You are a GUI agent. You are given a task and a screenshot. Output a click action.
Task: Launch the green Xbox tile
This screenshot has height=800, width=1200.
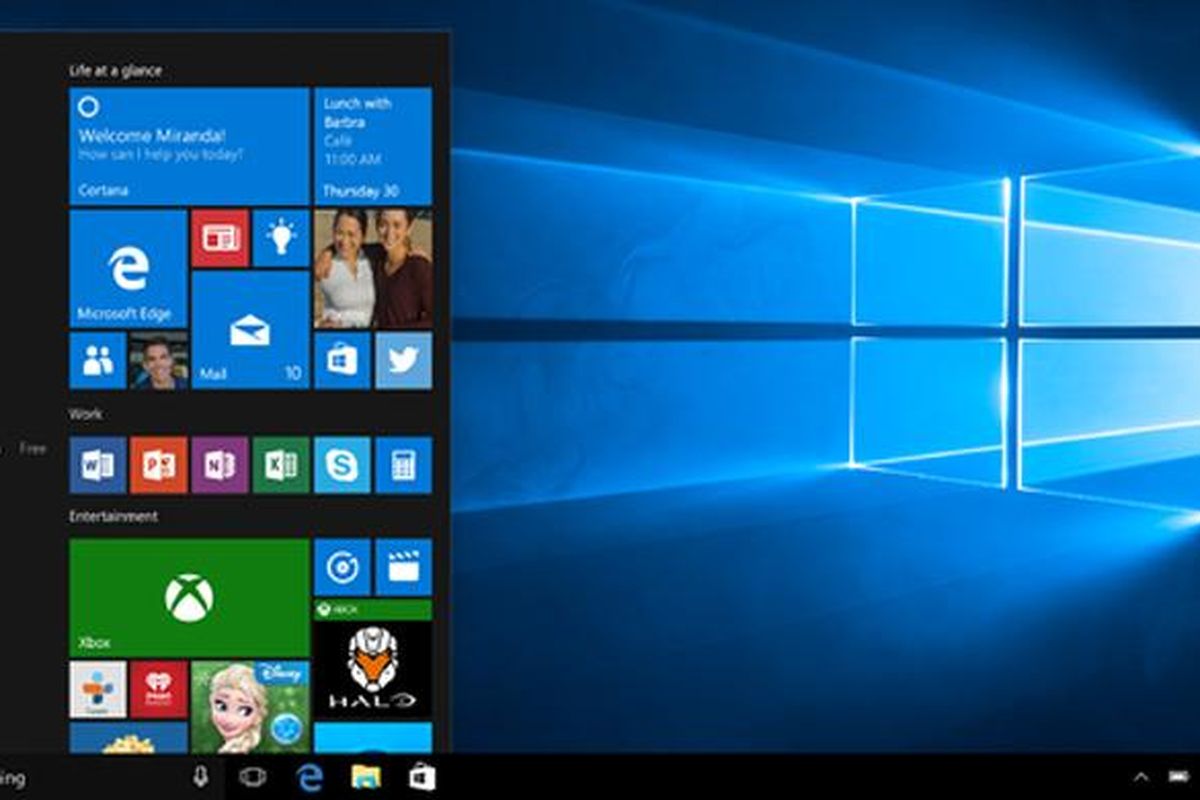(x=189, y=597)
